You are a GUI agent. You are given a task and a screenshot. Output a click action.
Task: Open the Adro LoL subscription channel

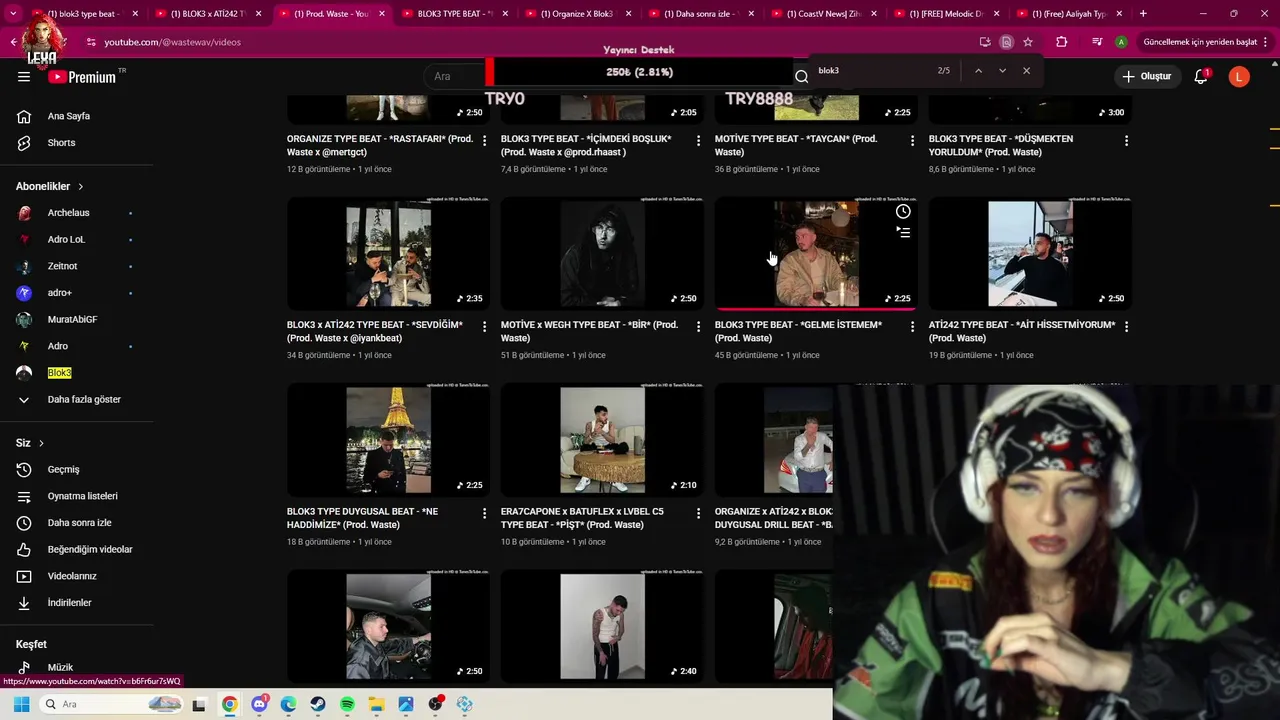pos(66,239)
